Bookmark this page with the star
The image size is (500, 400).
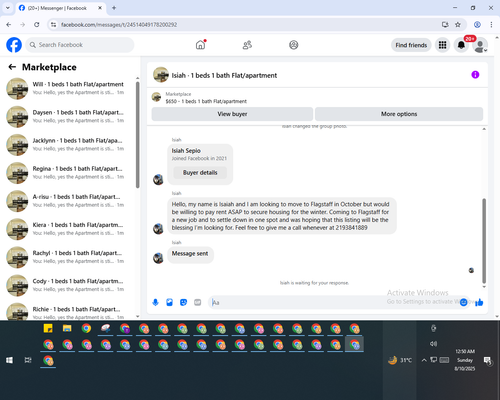click(x=458, y=25)
